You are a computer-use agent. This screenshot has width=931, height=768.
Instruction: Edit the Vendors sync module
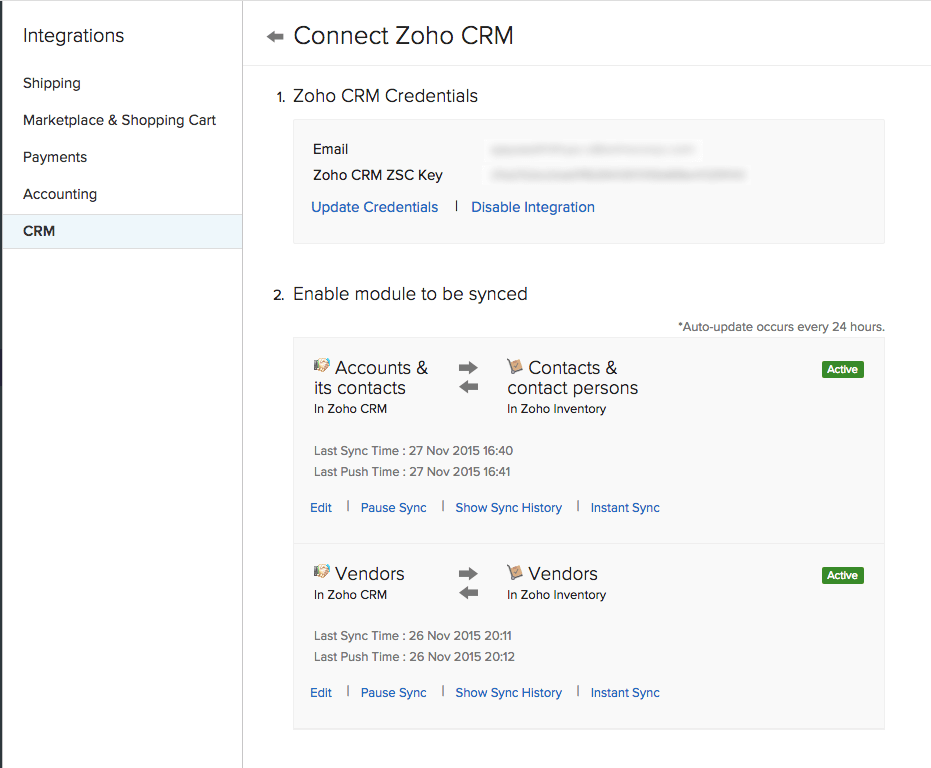(x=321, y=693)
